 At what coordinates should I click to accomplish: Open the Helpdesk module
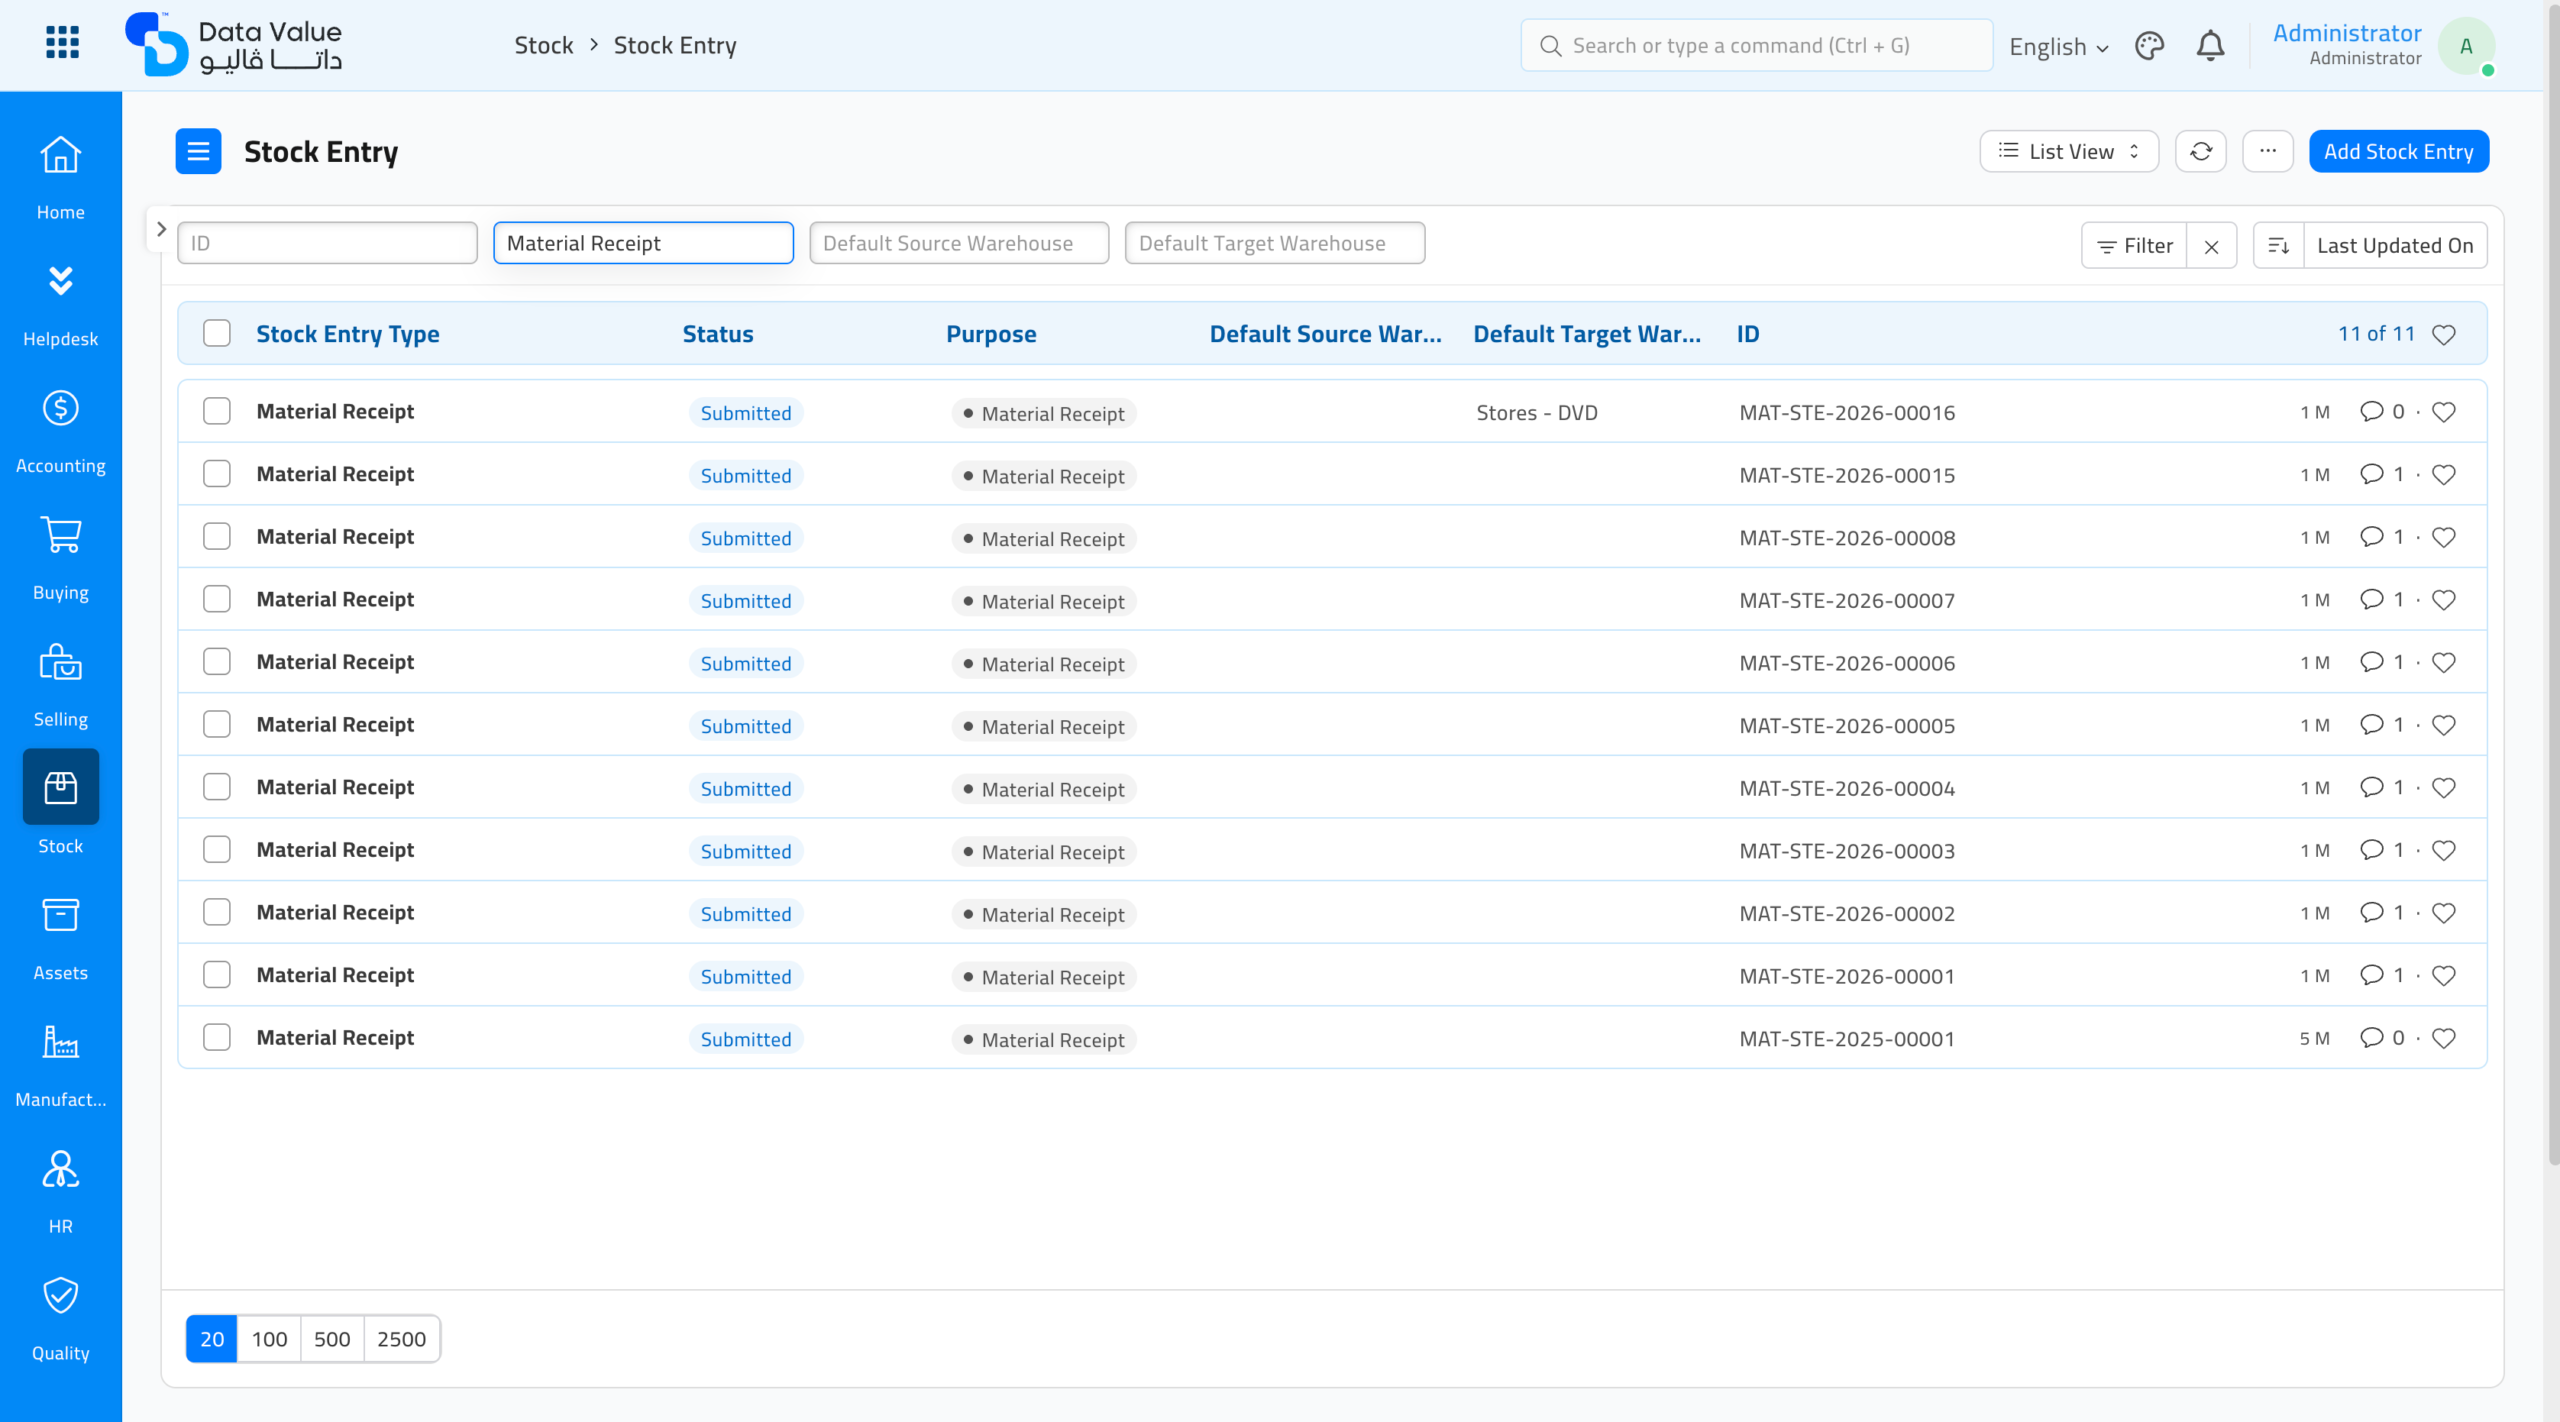tap(61, 305)
